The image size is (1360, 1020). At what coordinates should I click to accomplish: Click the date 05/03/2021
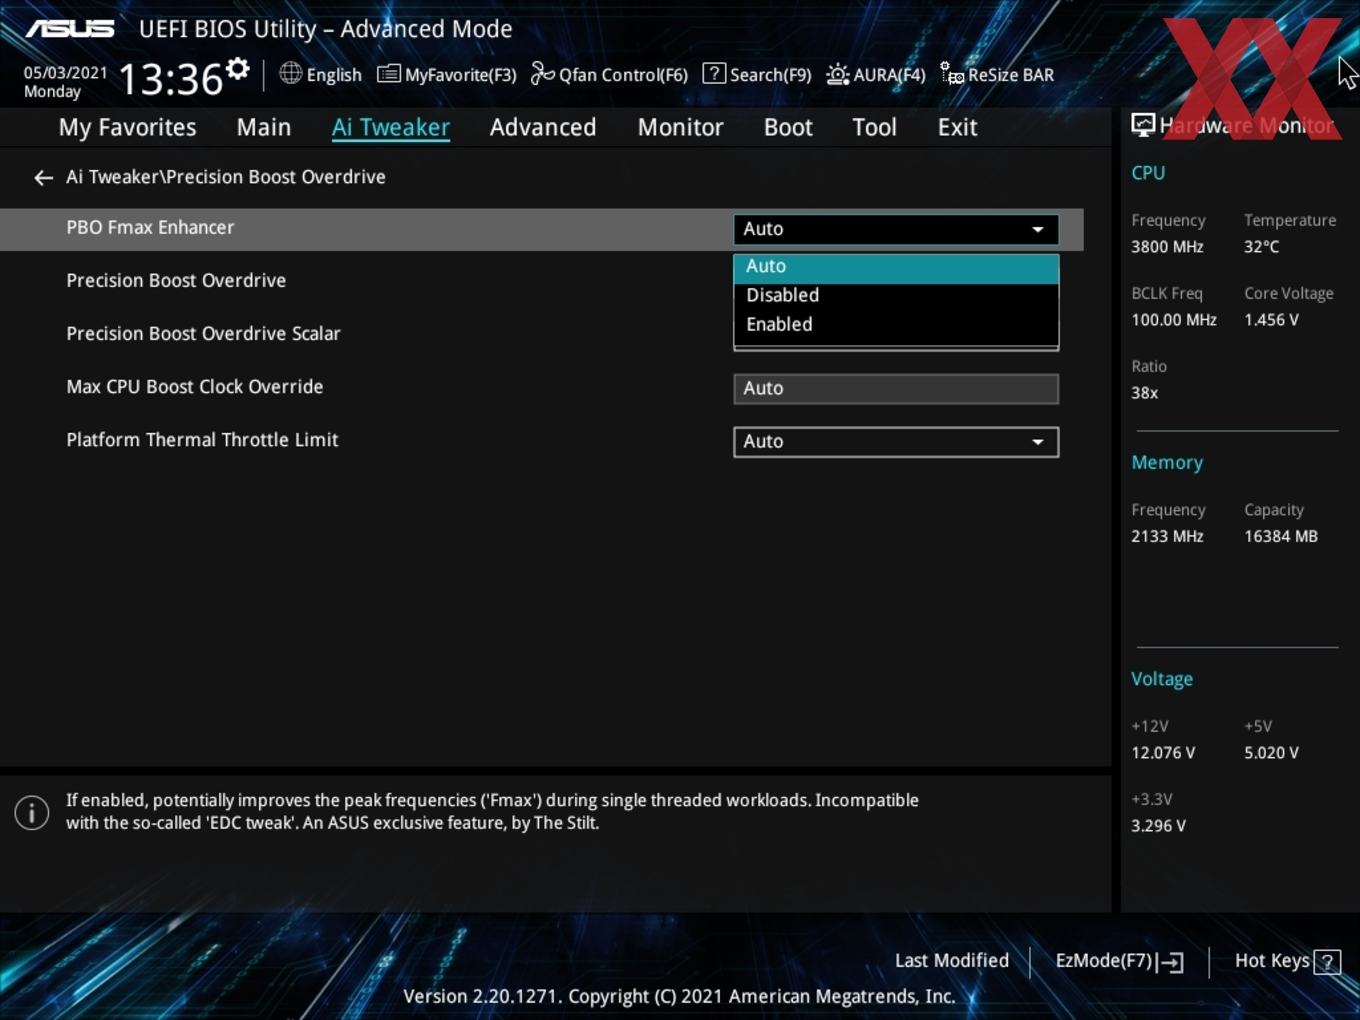tap(65, 73)
